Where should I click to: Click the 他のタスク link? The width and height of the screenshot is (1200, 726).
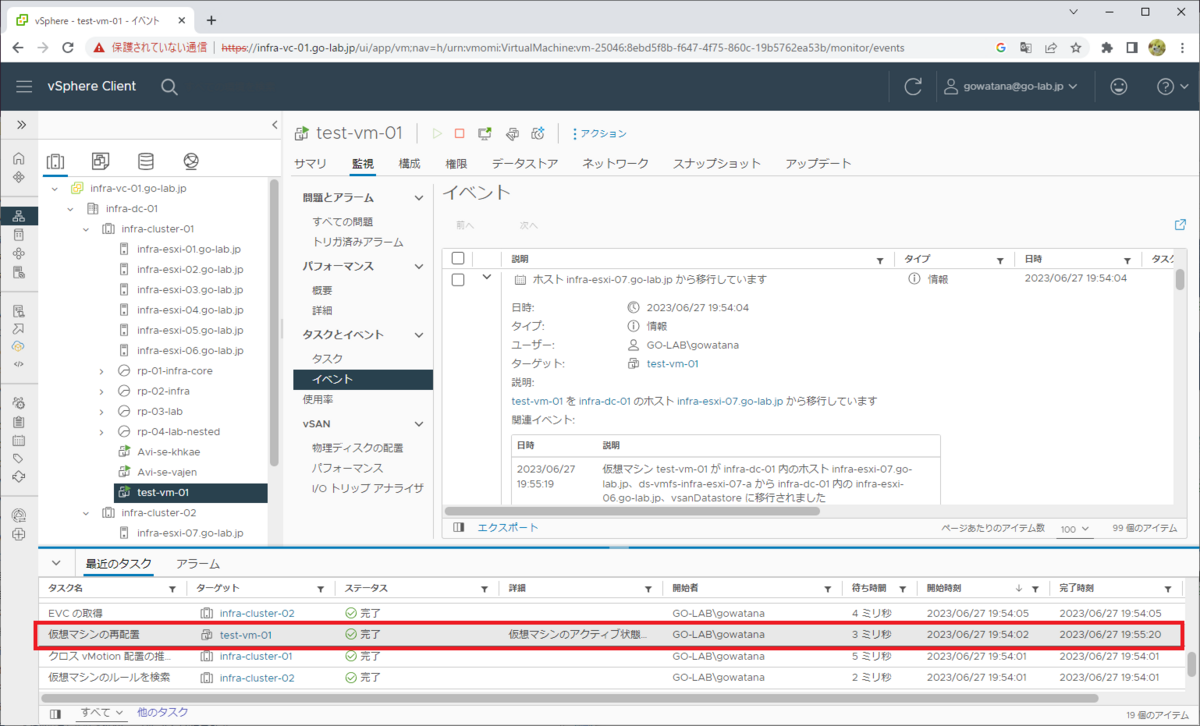tap(162, 712)
